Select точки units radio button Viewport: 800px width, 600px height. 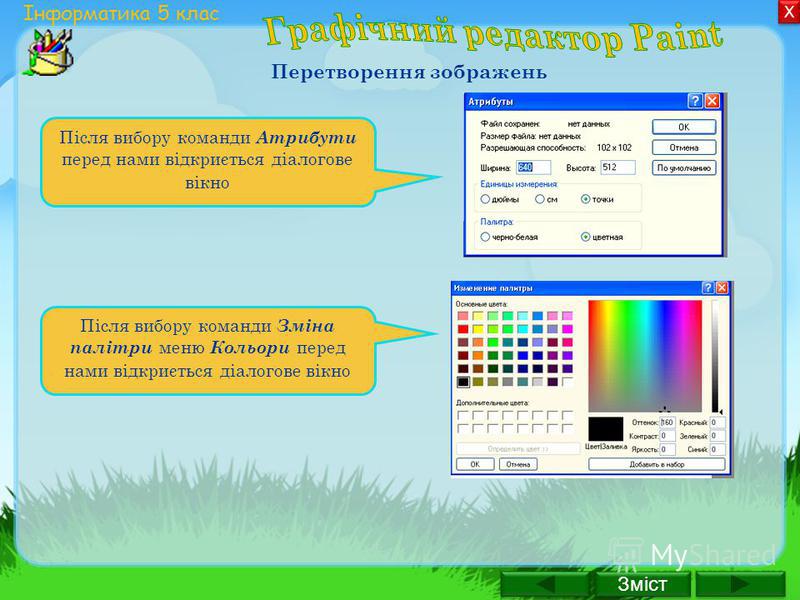[x=585, y=199]
